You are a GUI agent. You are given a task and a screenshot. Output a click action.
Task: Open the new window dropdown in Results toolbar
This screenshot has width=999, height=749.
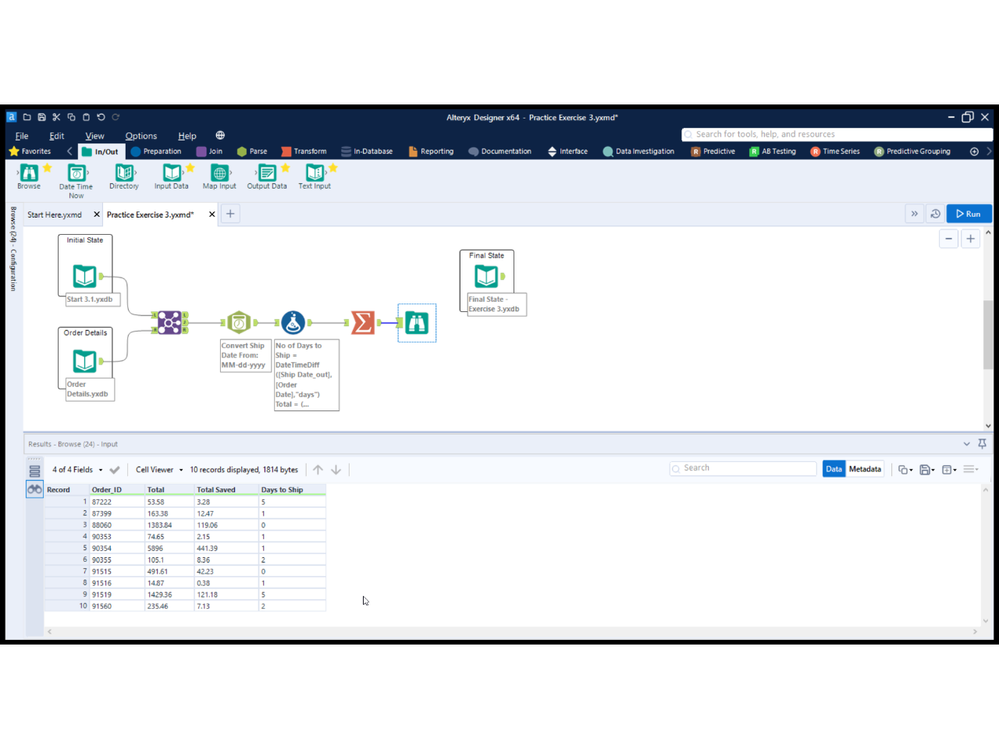949,469
